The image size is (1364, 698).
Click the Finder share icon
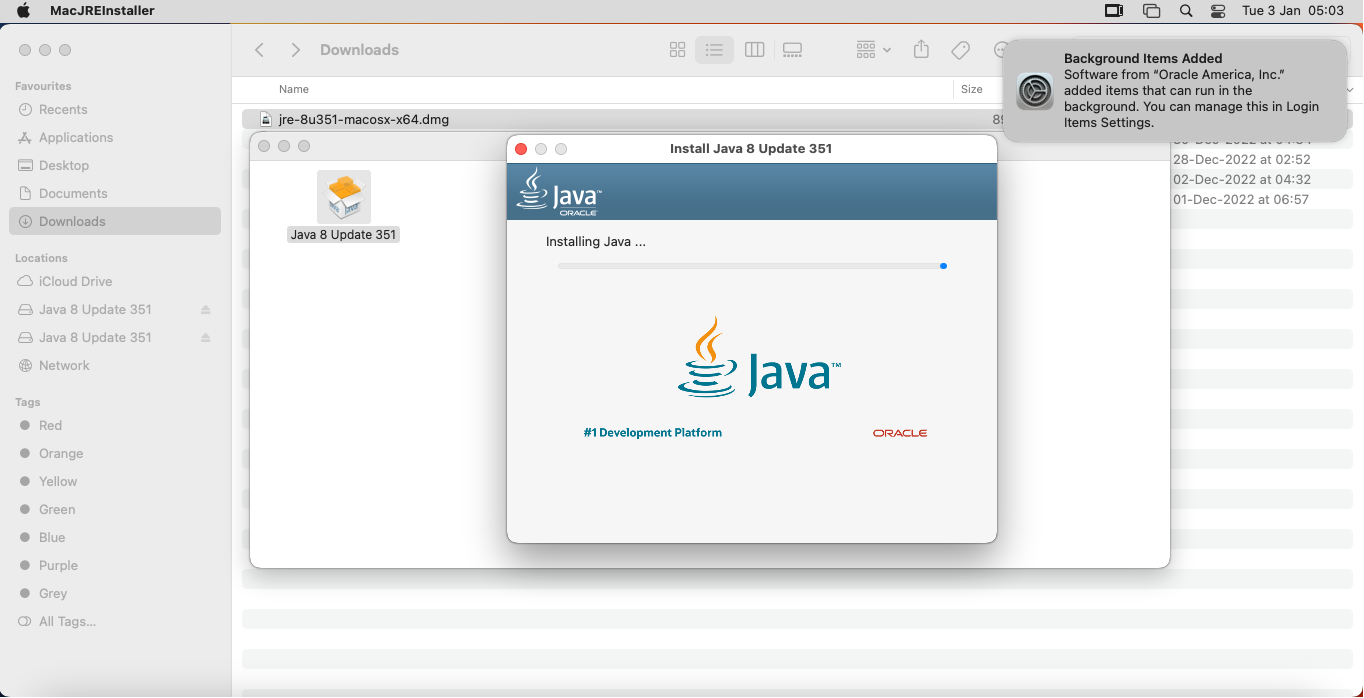coord(922,50)
